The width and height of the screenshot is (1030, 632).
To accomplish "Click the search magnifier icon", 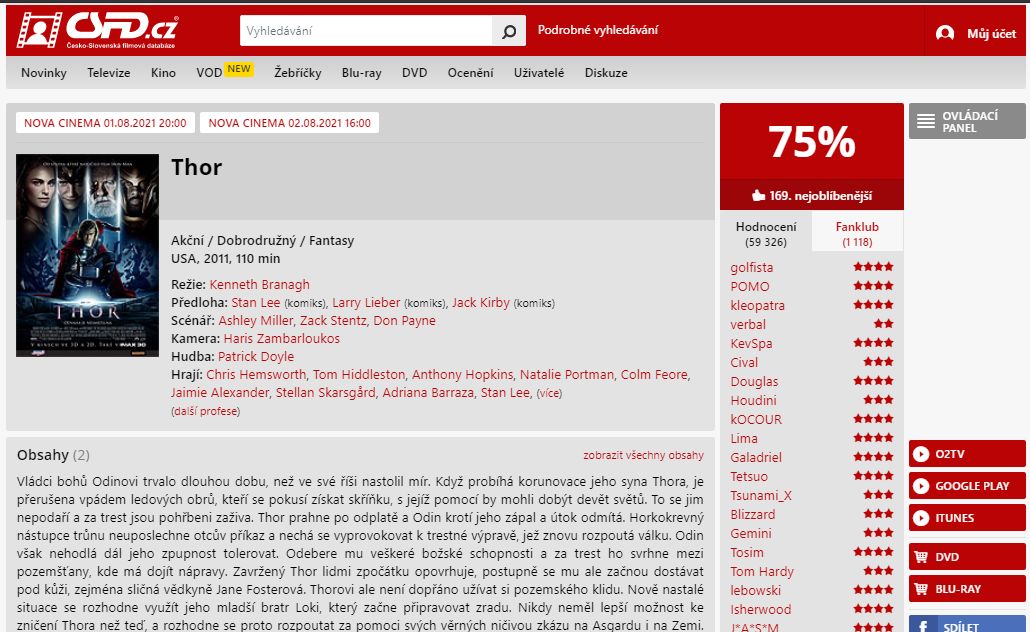I will (509, 31).
